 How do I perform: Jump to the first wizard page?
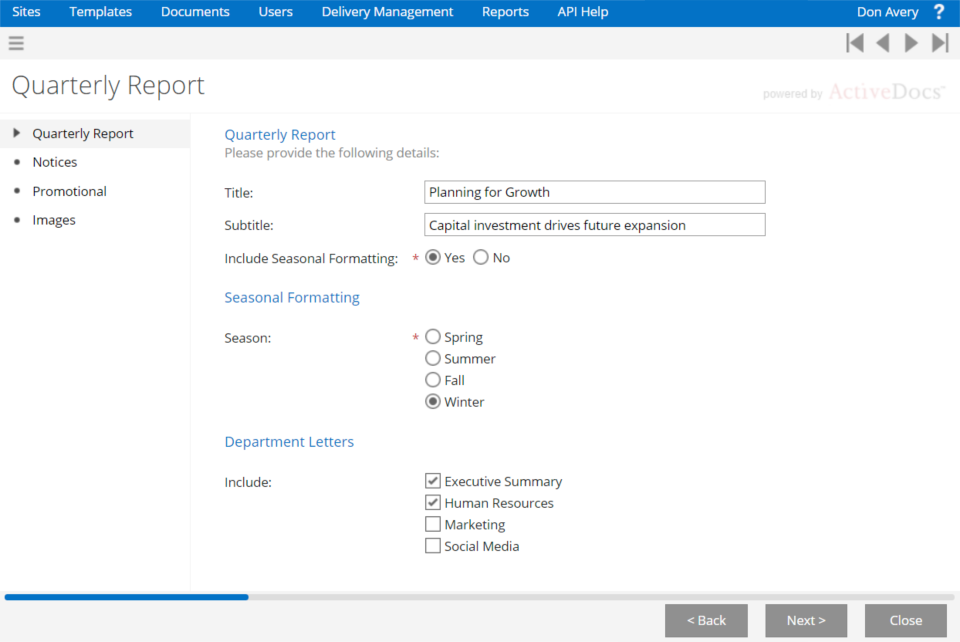[855, 43]
